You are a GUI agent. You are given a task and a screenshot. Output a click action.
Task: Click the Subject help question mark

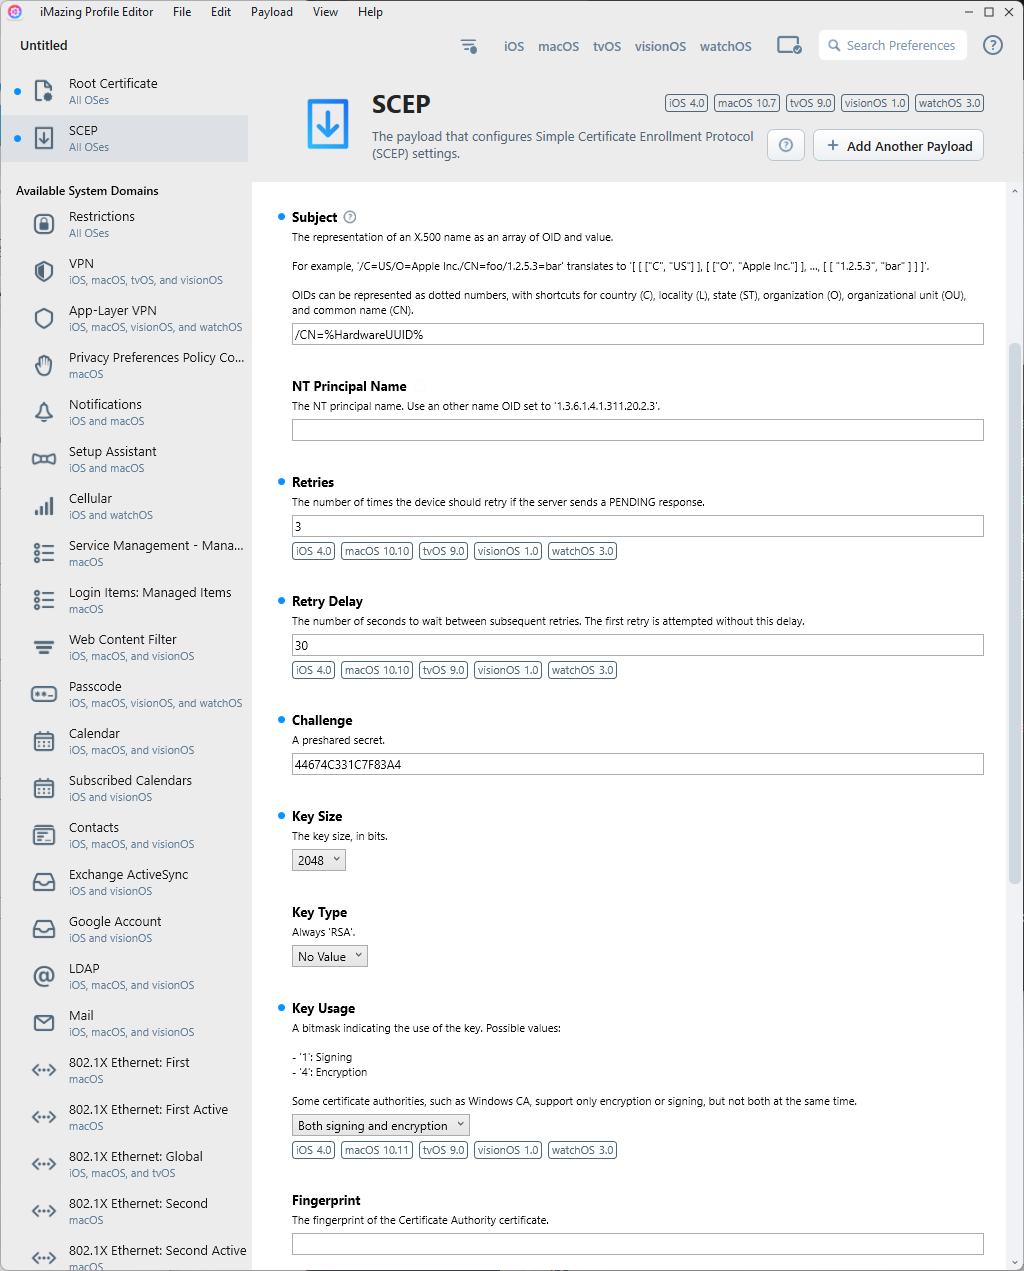point(350,217)
